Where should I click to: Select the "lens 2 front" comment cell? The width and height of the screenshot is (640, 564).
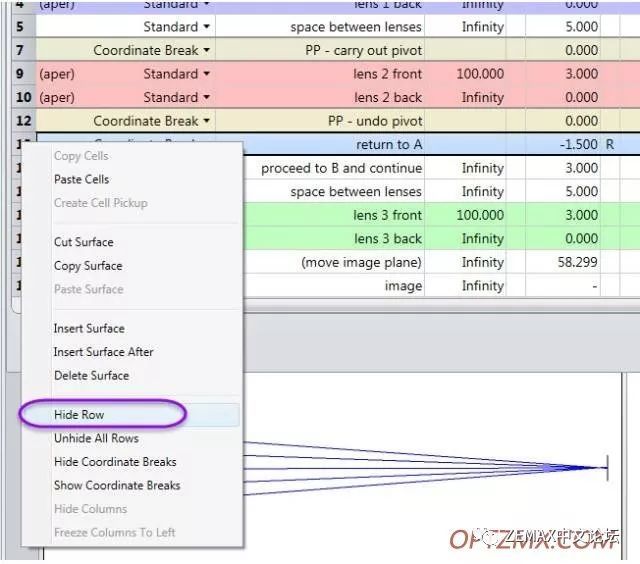(388, 74)
